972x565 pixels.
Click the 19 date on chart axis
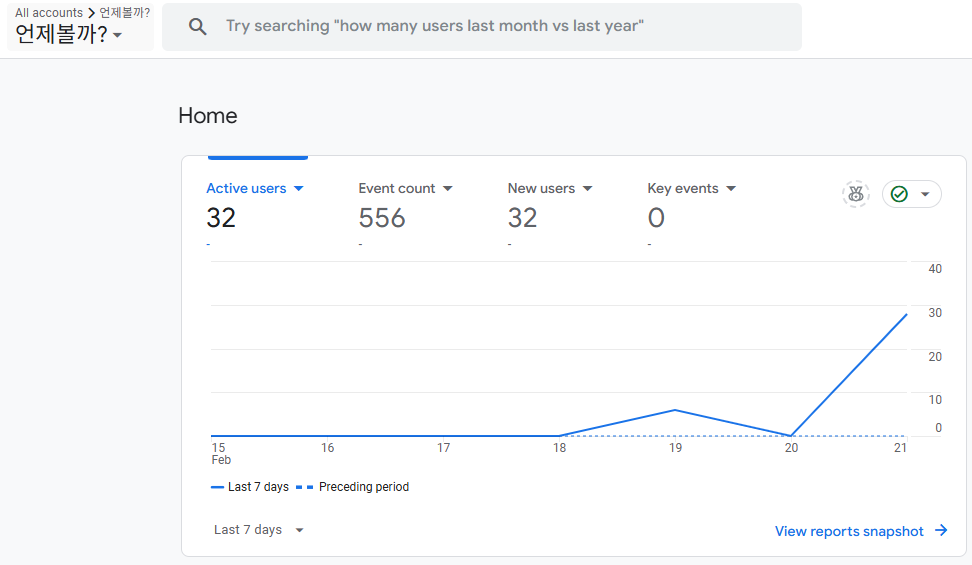coord(675,448)
